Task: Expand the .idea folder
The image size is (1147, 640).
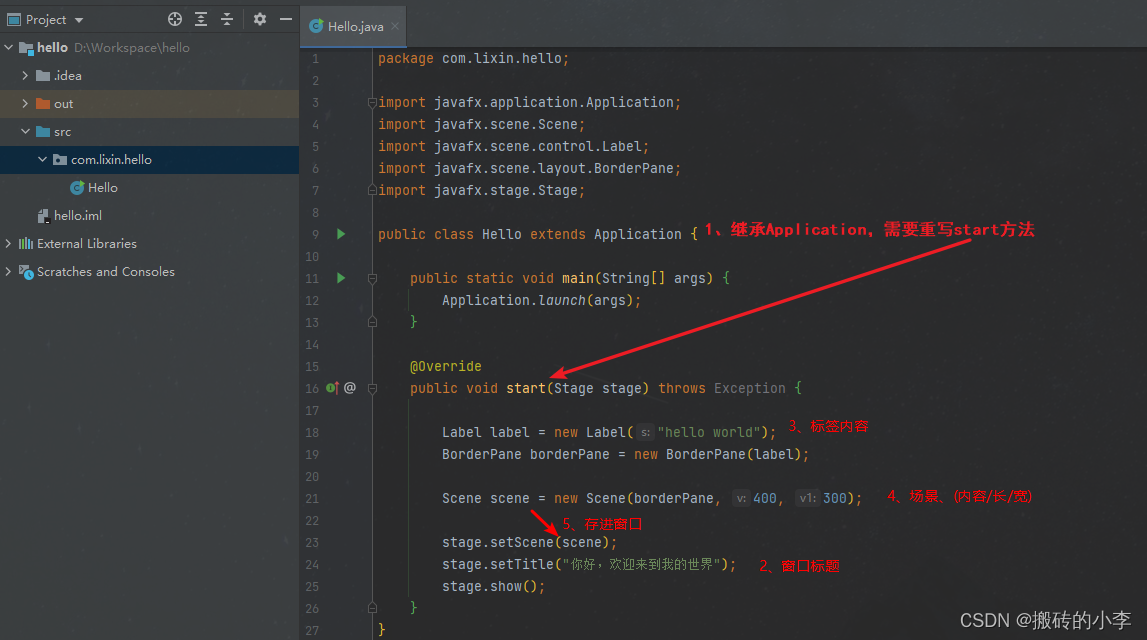Action: coord(25,75)
